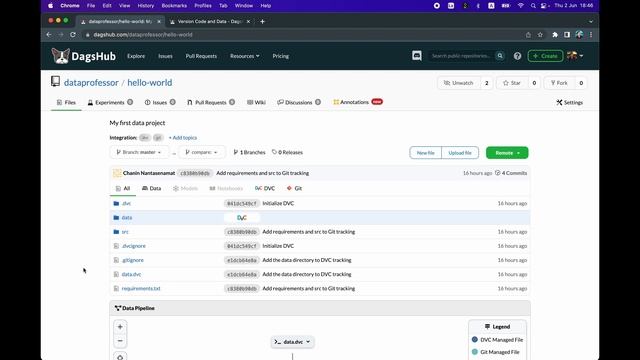640x360 pixels.
Task: Expand the Branch master dropdown
Action: point(139,152)
